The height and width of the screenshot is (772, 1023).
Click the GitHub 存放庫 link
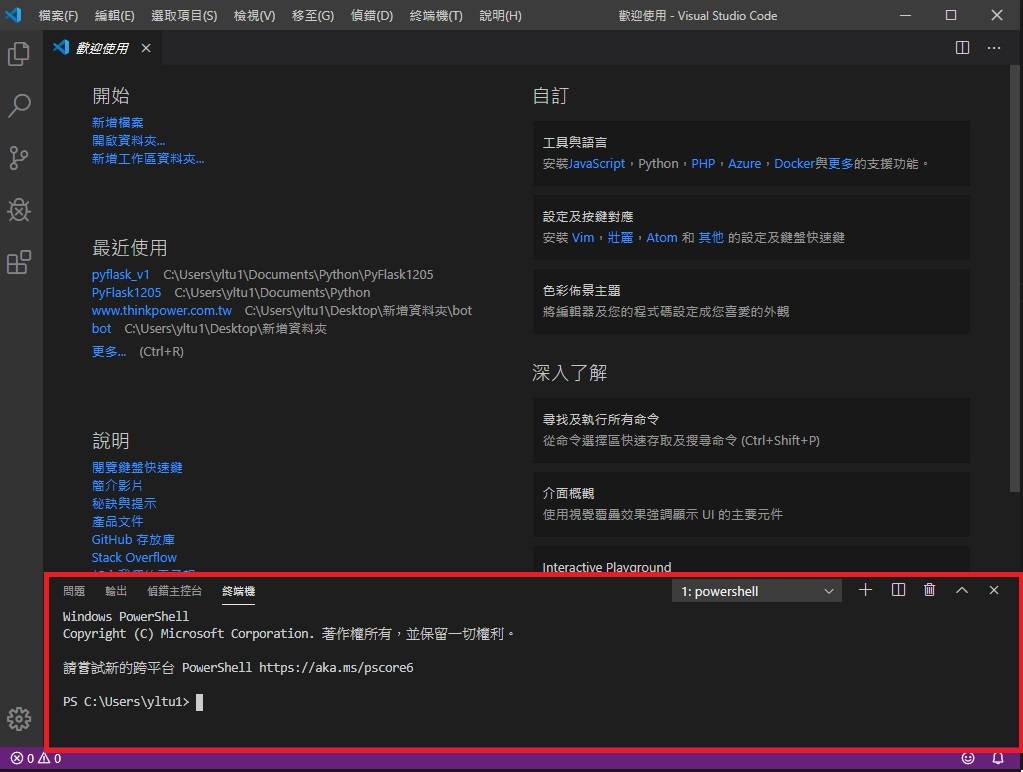tap(133, 540)
